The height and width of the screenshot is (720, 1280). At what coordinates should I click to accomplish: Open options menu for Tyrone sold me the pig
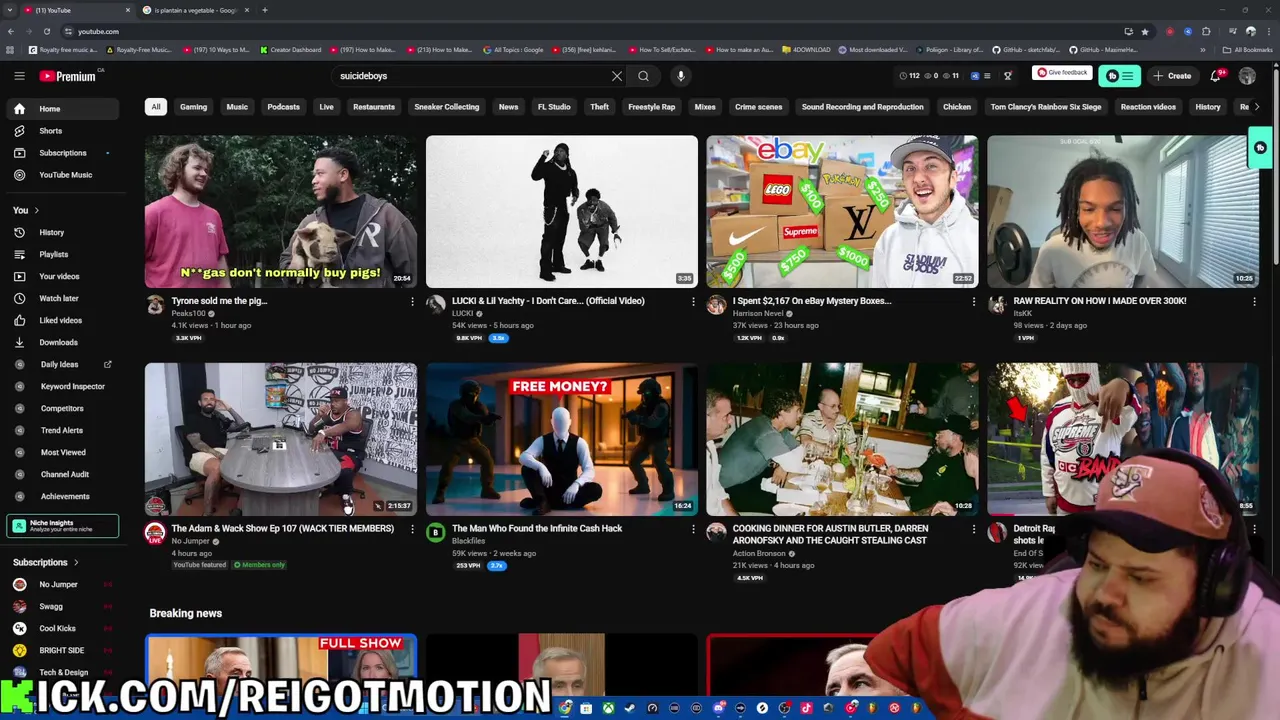pos(412,301)
